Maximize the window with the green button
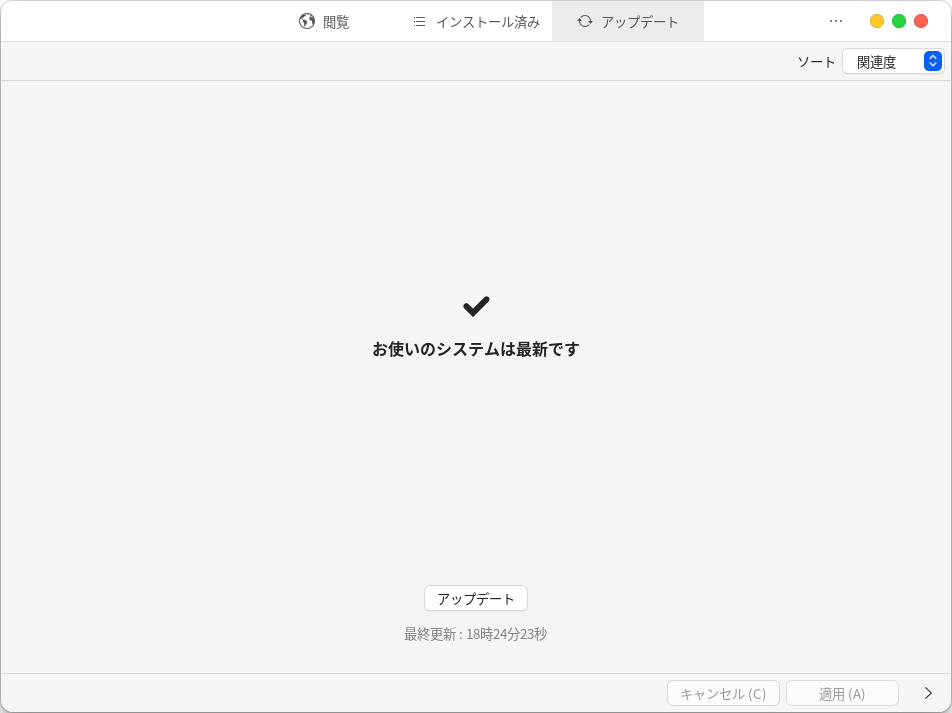952x713 pixels. tap(899, 21)
